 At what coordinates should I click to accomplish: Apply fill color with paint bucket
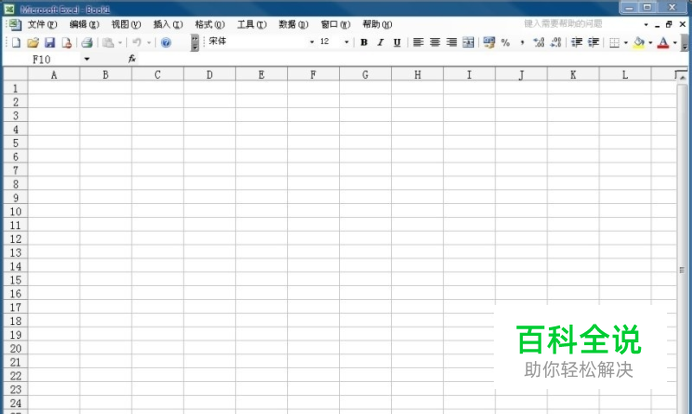pyautogui.click(x=639, y=42)
